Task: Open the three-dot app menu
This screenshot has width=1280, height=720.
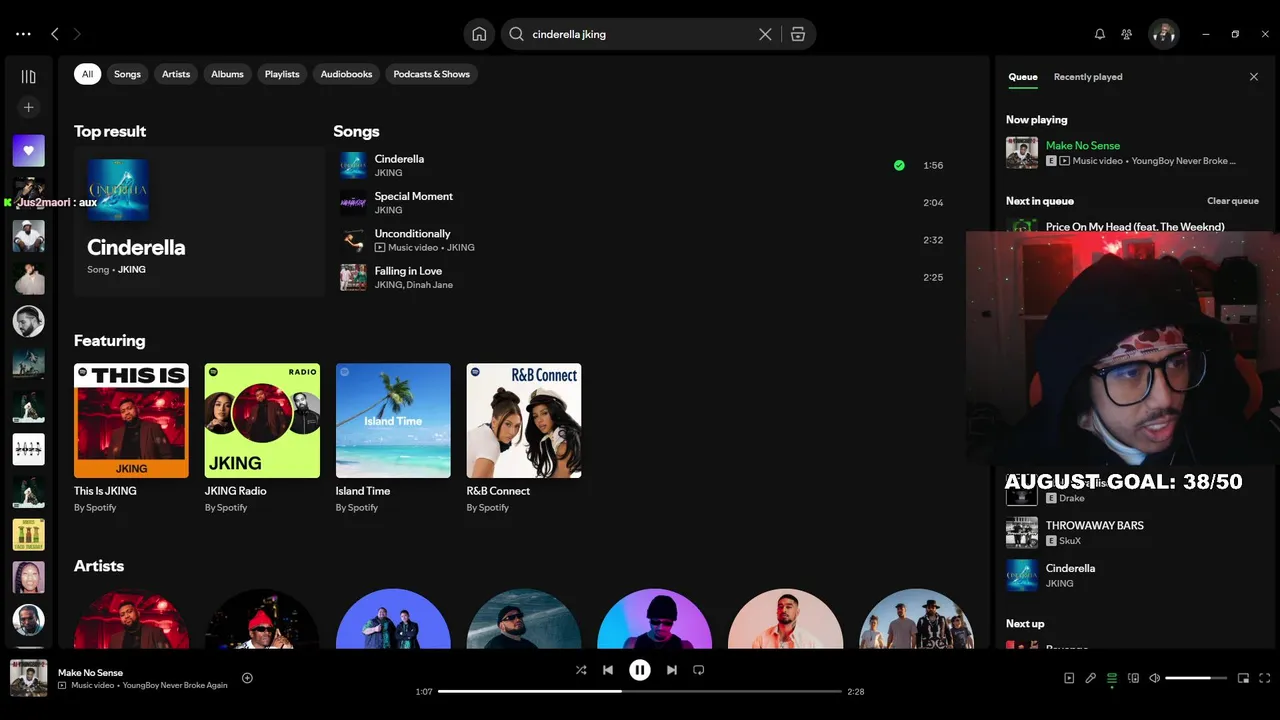Action: [x=23, y=34]
